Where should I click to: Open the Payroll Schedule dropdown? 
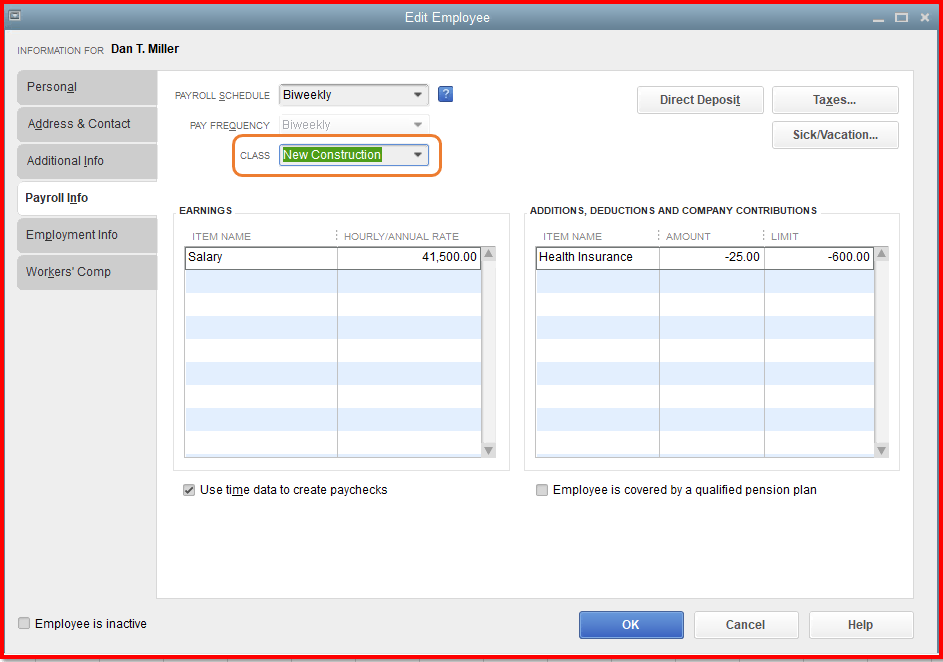418,95
